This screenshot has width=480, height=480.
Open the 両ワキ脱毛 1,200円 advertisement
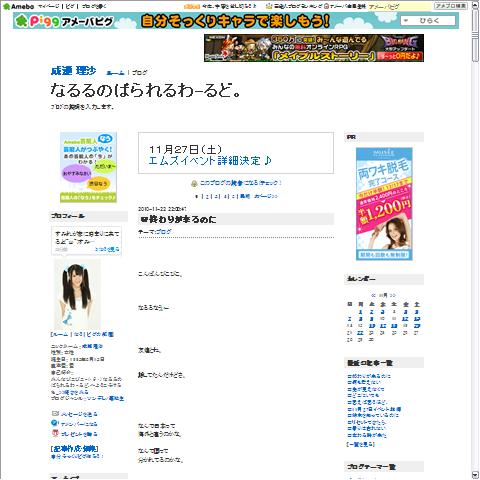[384, 204]
